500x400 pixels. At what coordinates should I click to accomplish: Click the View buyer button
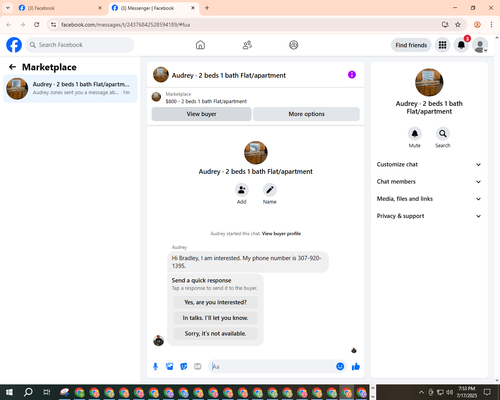[x=201, y=114]
